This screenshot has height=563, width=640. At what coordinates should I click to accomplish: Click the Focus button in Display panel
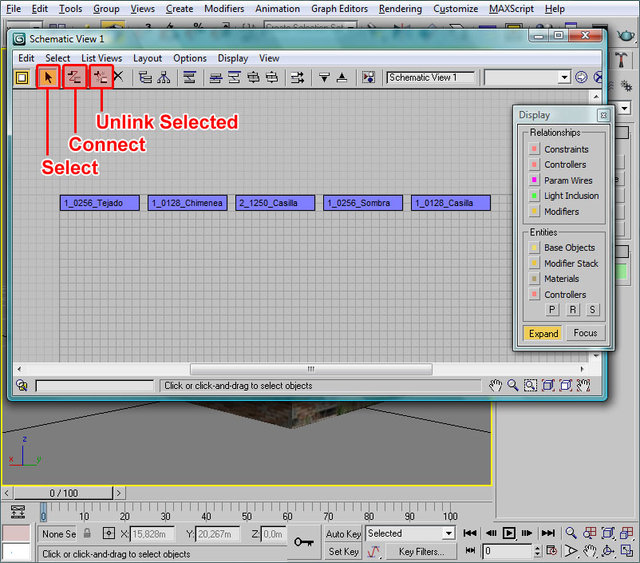coord(585,333)
